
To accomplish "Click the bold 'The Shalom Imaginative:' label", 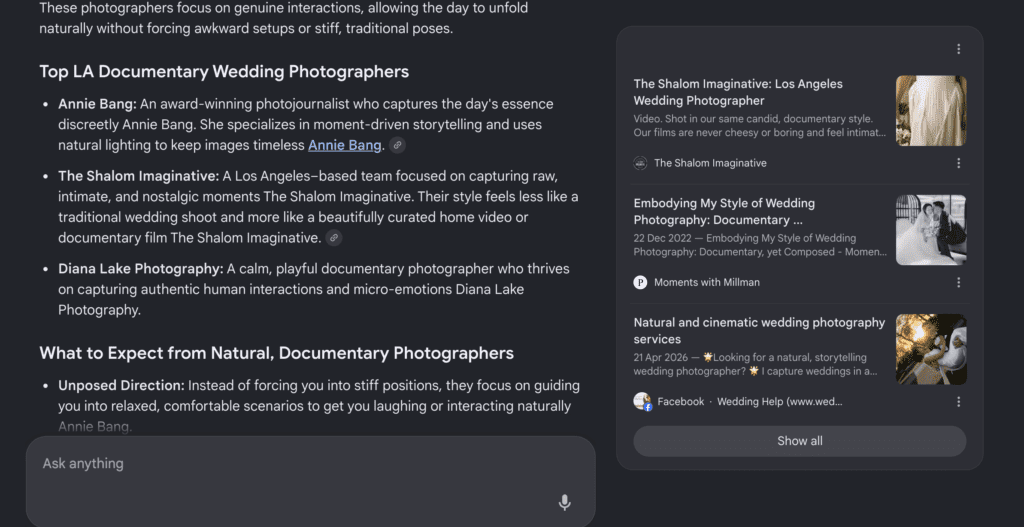I will click(x=138, y=177).
